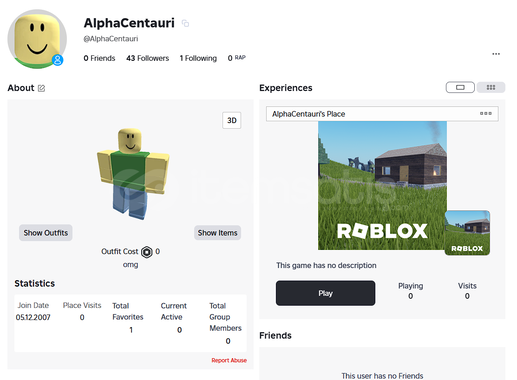Open the large game cover image

(x=382, y=185)
